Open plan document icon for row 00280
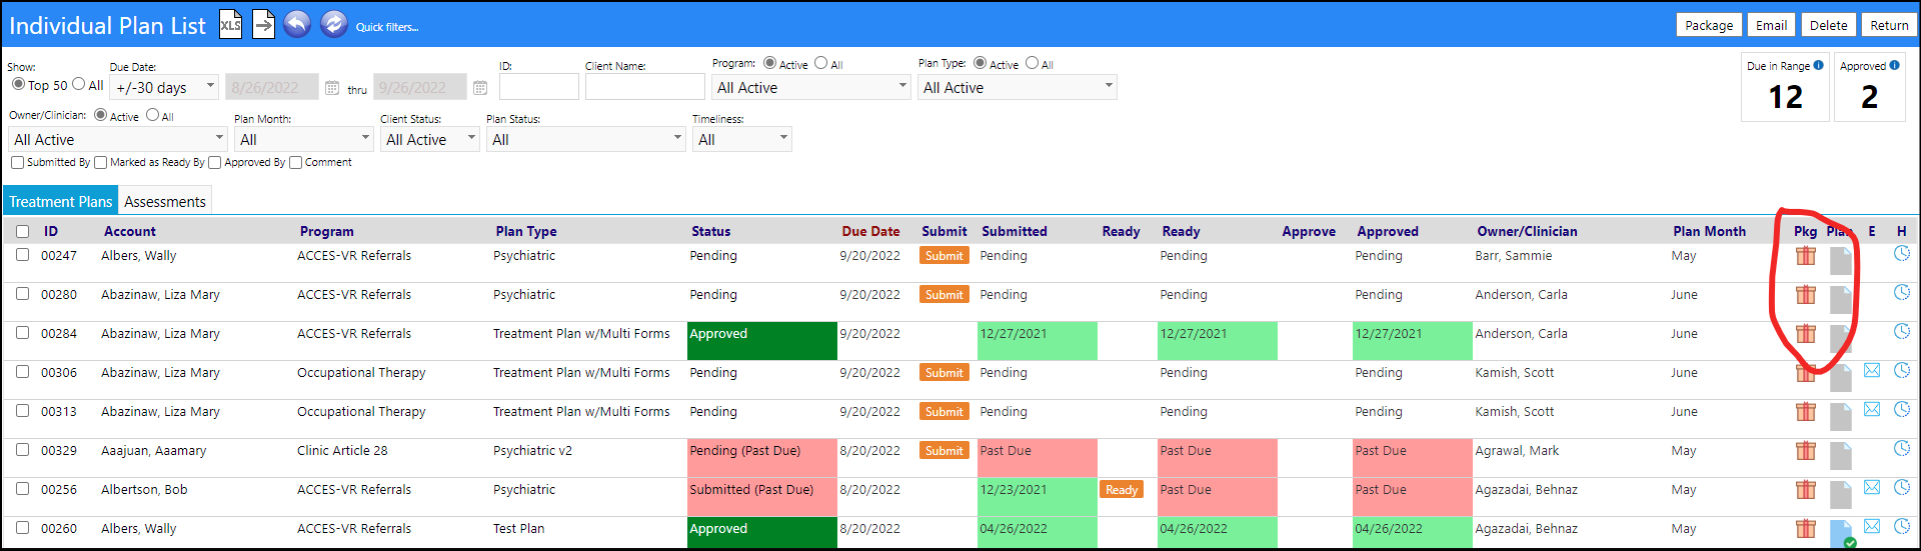Screen dimensions: 1921x551 [1841, 300]
